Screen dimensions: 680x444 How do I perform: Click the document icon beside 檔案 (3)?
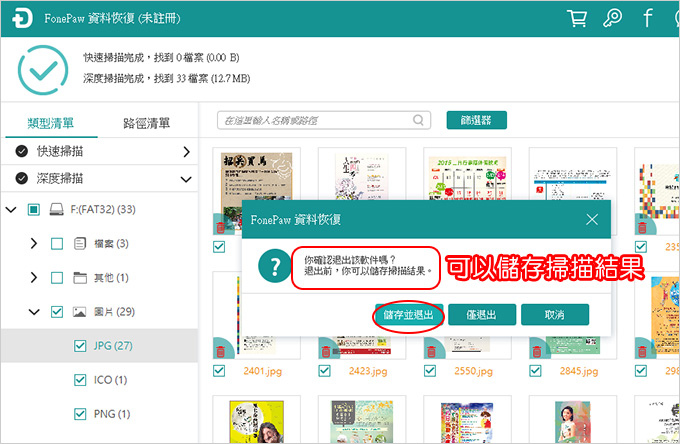(x=80, y=243)
